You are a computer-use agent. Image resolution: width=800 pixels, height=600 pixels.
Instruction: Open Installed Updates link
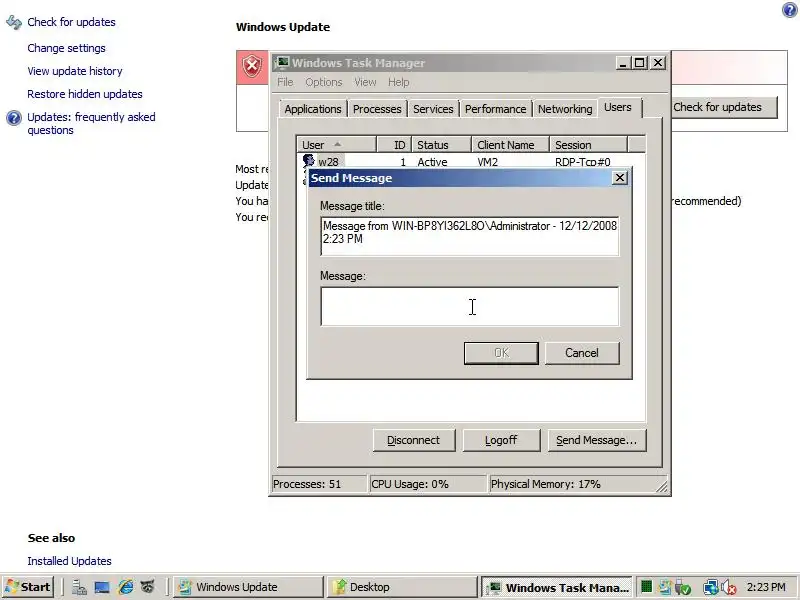click(69, 561)
